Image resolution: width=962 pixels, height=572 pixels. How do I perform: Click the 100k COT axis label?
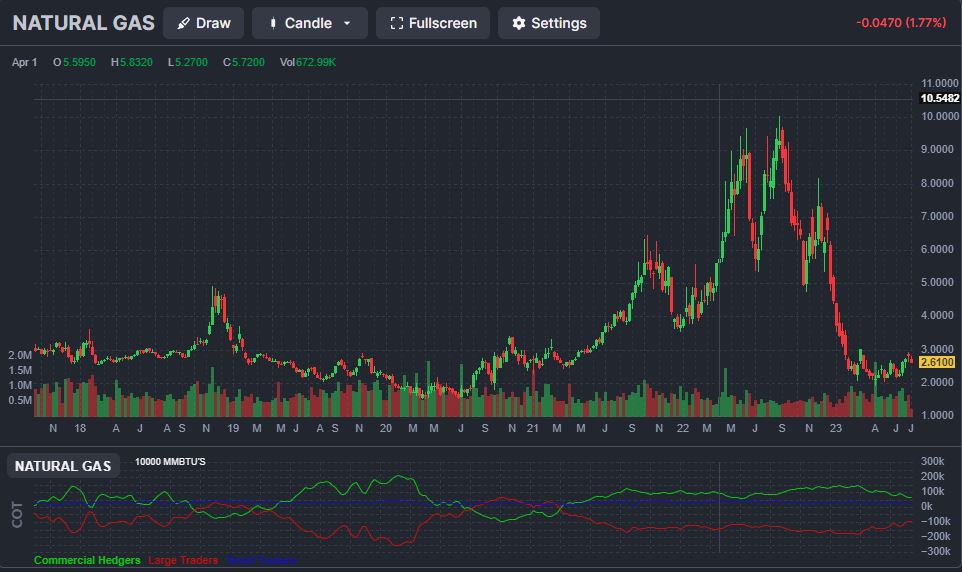933,492
